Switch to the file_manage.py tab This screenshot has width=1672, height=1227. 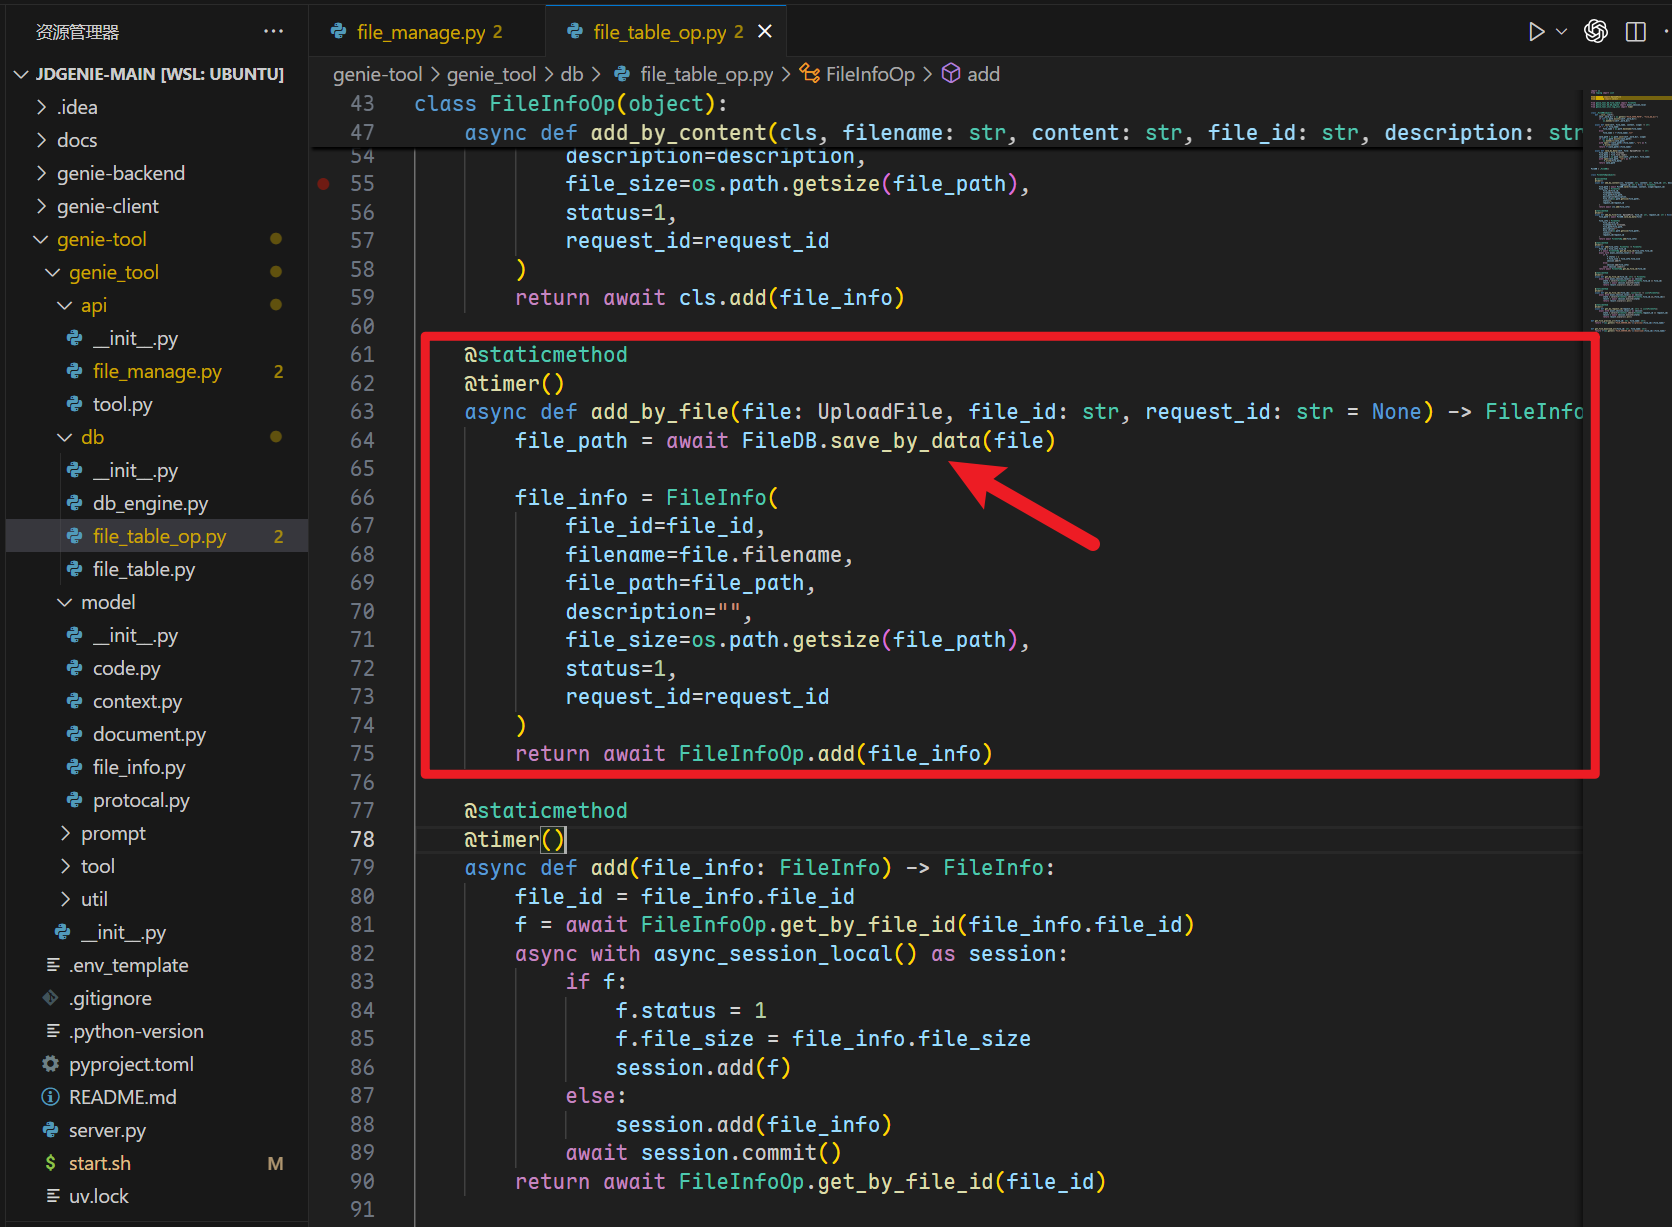[x=420, y=32]
